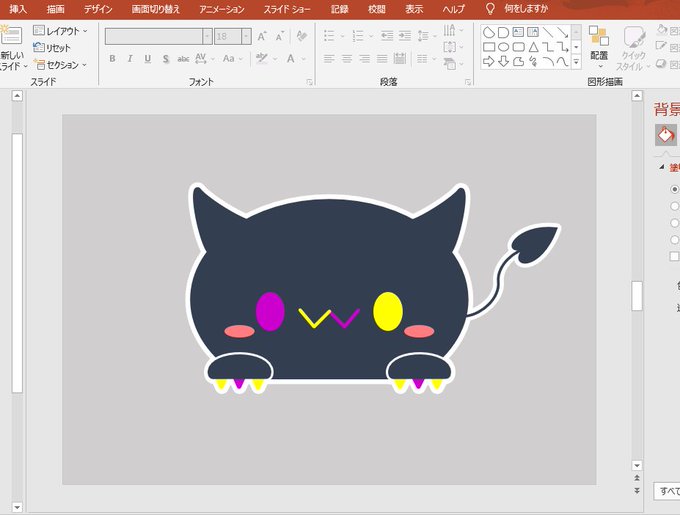
Task: Click the New Slide button
Action: (11, 47)
